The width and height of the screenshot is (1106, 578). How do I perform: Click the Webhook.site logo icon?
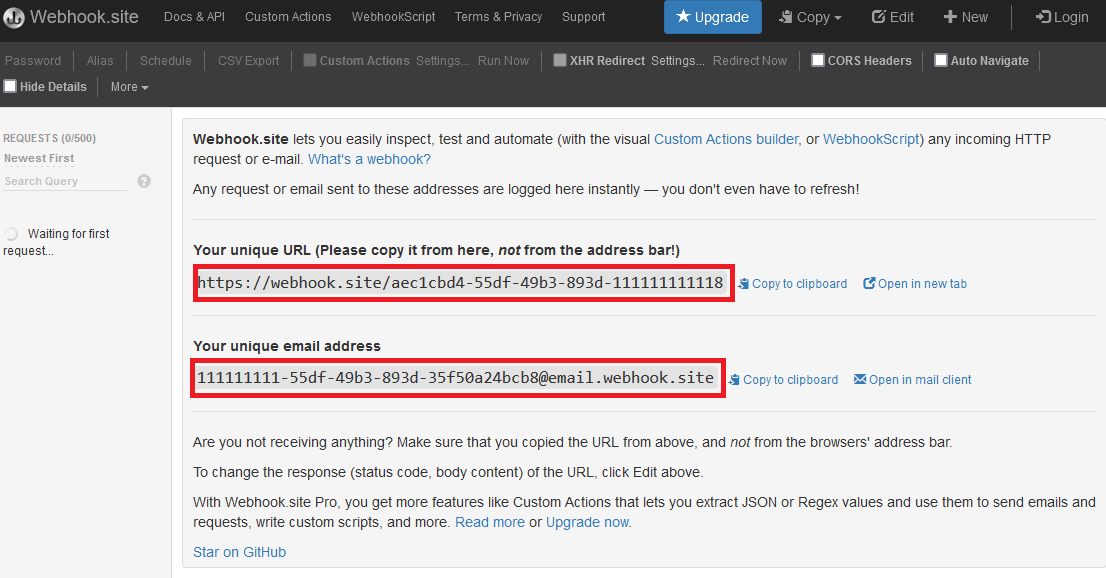tap(13, 17)
